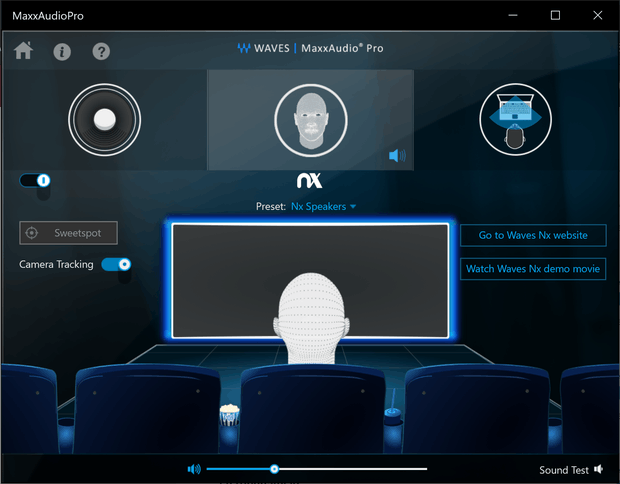Mute via the volume icon by the slider
Image resolution: width=620 pixels, height=484 pixels.
coord(194,469)
